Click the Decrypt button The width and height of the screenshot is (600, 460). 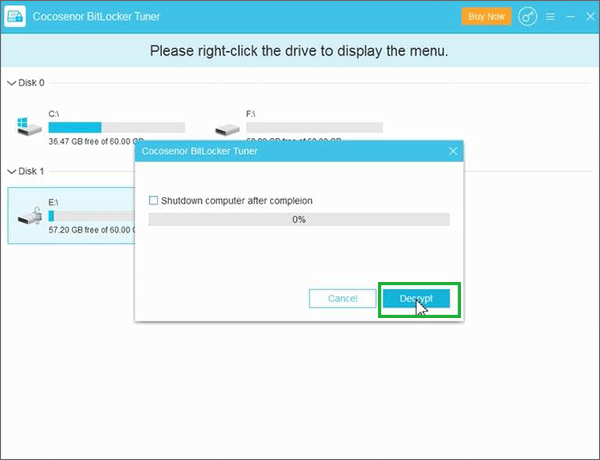(416, 298)
